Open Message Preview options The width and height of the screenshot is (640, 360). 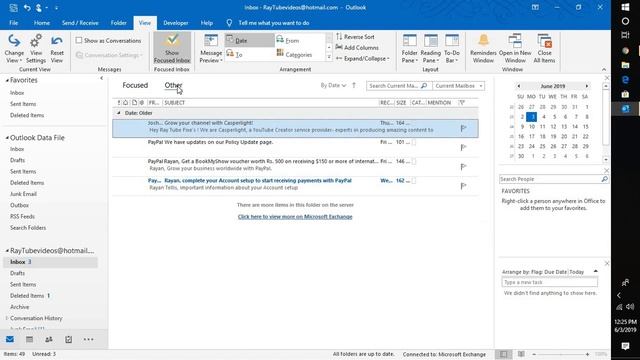(211, 49)
